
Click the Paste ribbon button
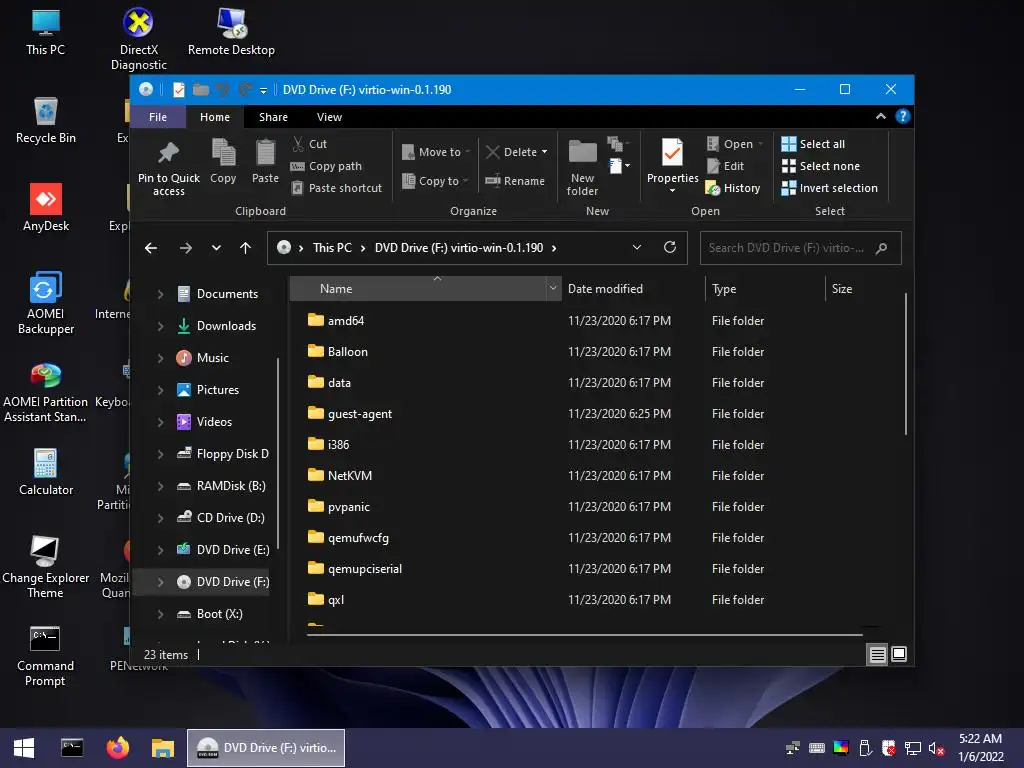(x=265, y=161)
